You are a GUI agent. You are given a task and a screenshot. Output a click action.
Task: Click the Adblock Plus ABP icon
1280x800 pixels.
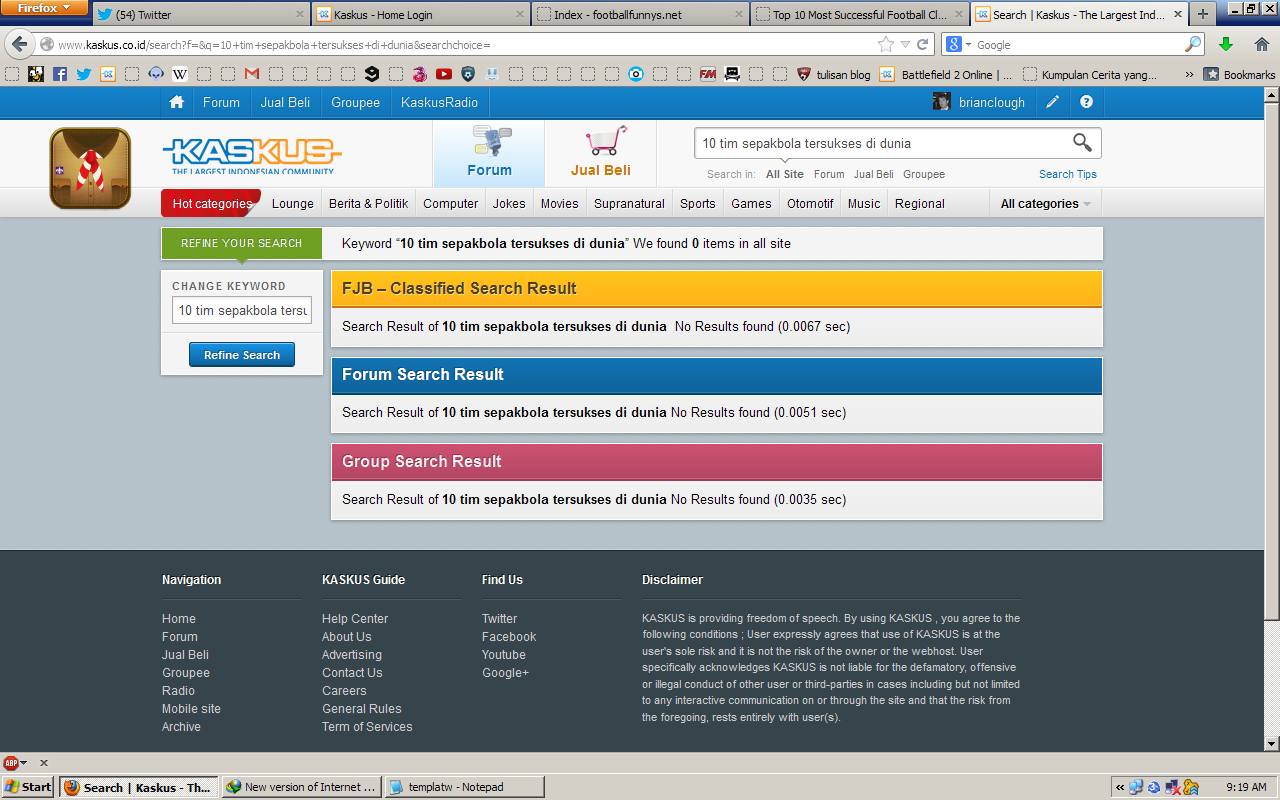[11, 762]
